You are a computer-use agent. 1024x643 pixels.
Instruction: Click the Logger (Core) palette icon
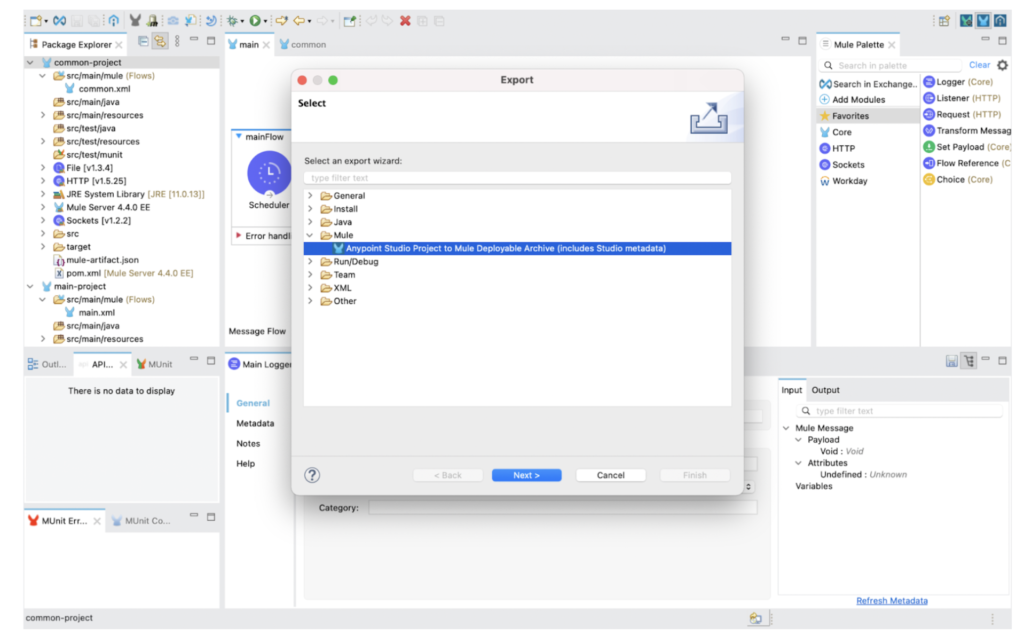click(929, 82)
